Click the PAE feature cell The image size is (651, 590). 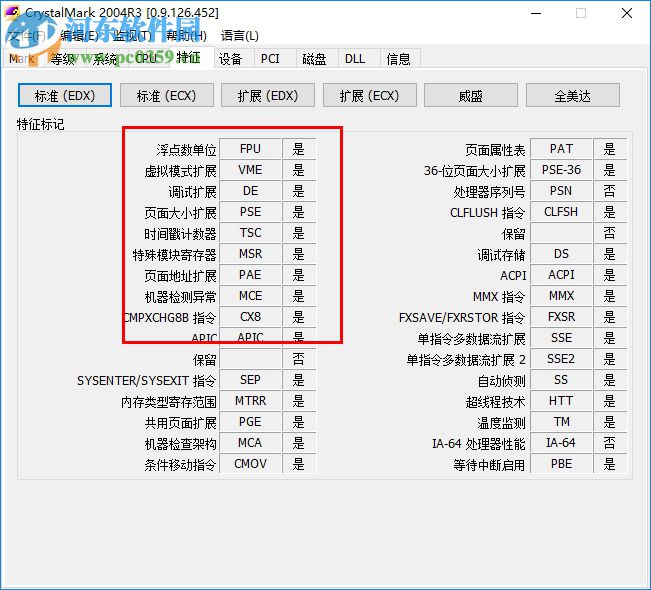click(250, 275)
